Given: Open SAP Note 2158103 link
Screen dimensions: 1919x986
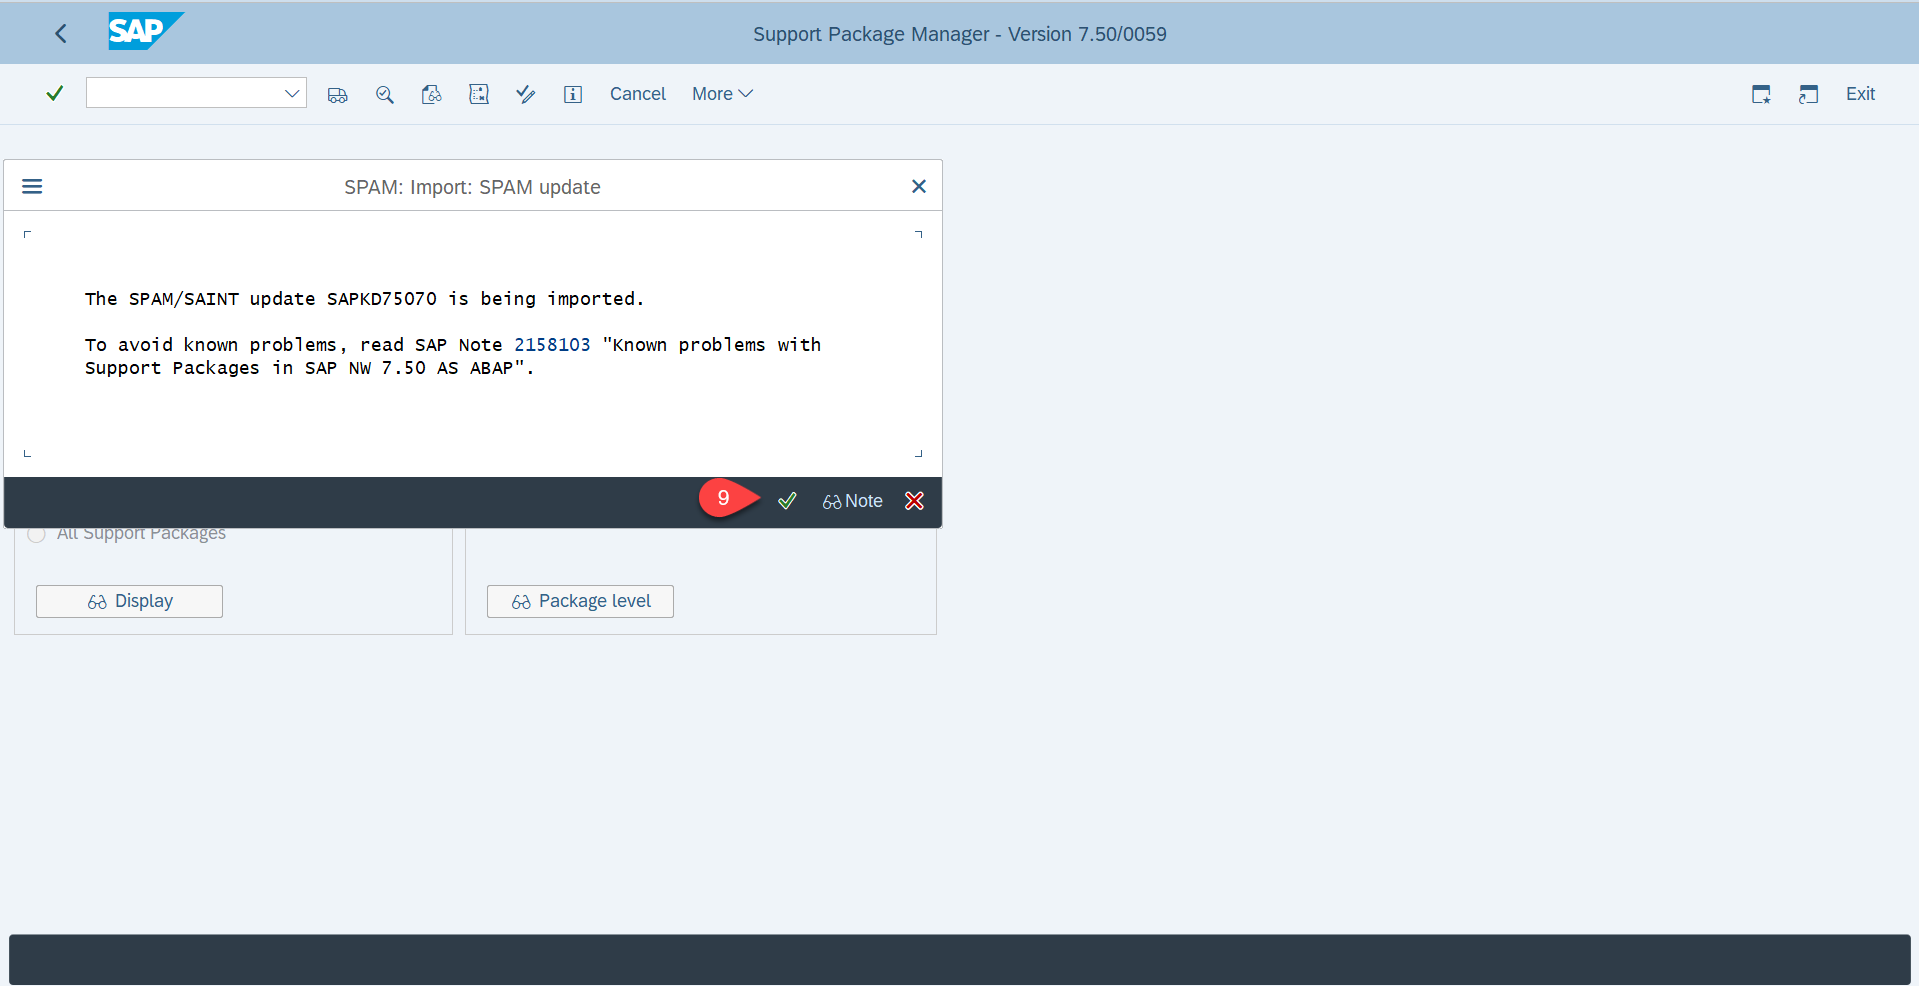Looking at the screenshot, I should 552,345.
